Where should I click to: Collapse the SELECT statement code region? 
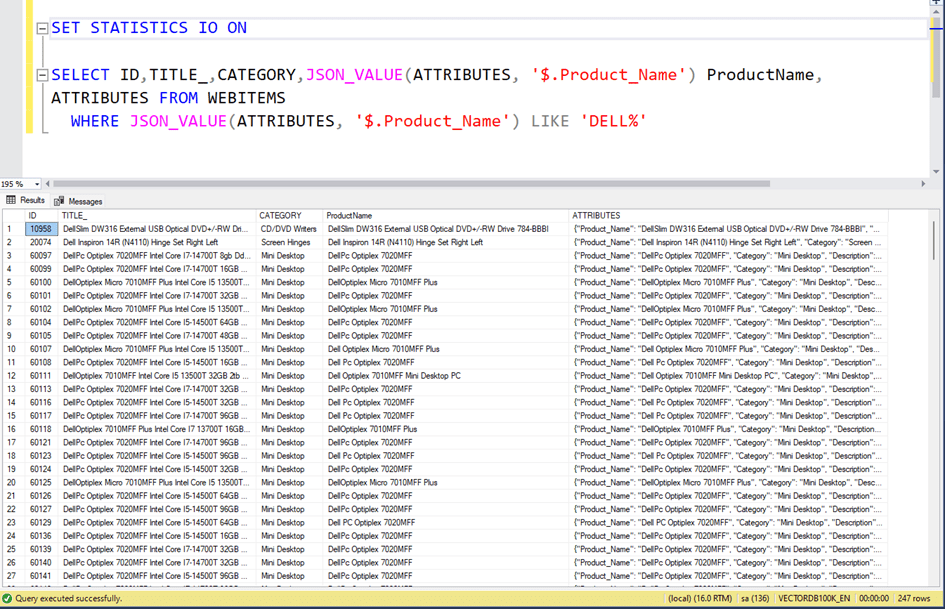[x=42, y=76]
